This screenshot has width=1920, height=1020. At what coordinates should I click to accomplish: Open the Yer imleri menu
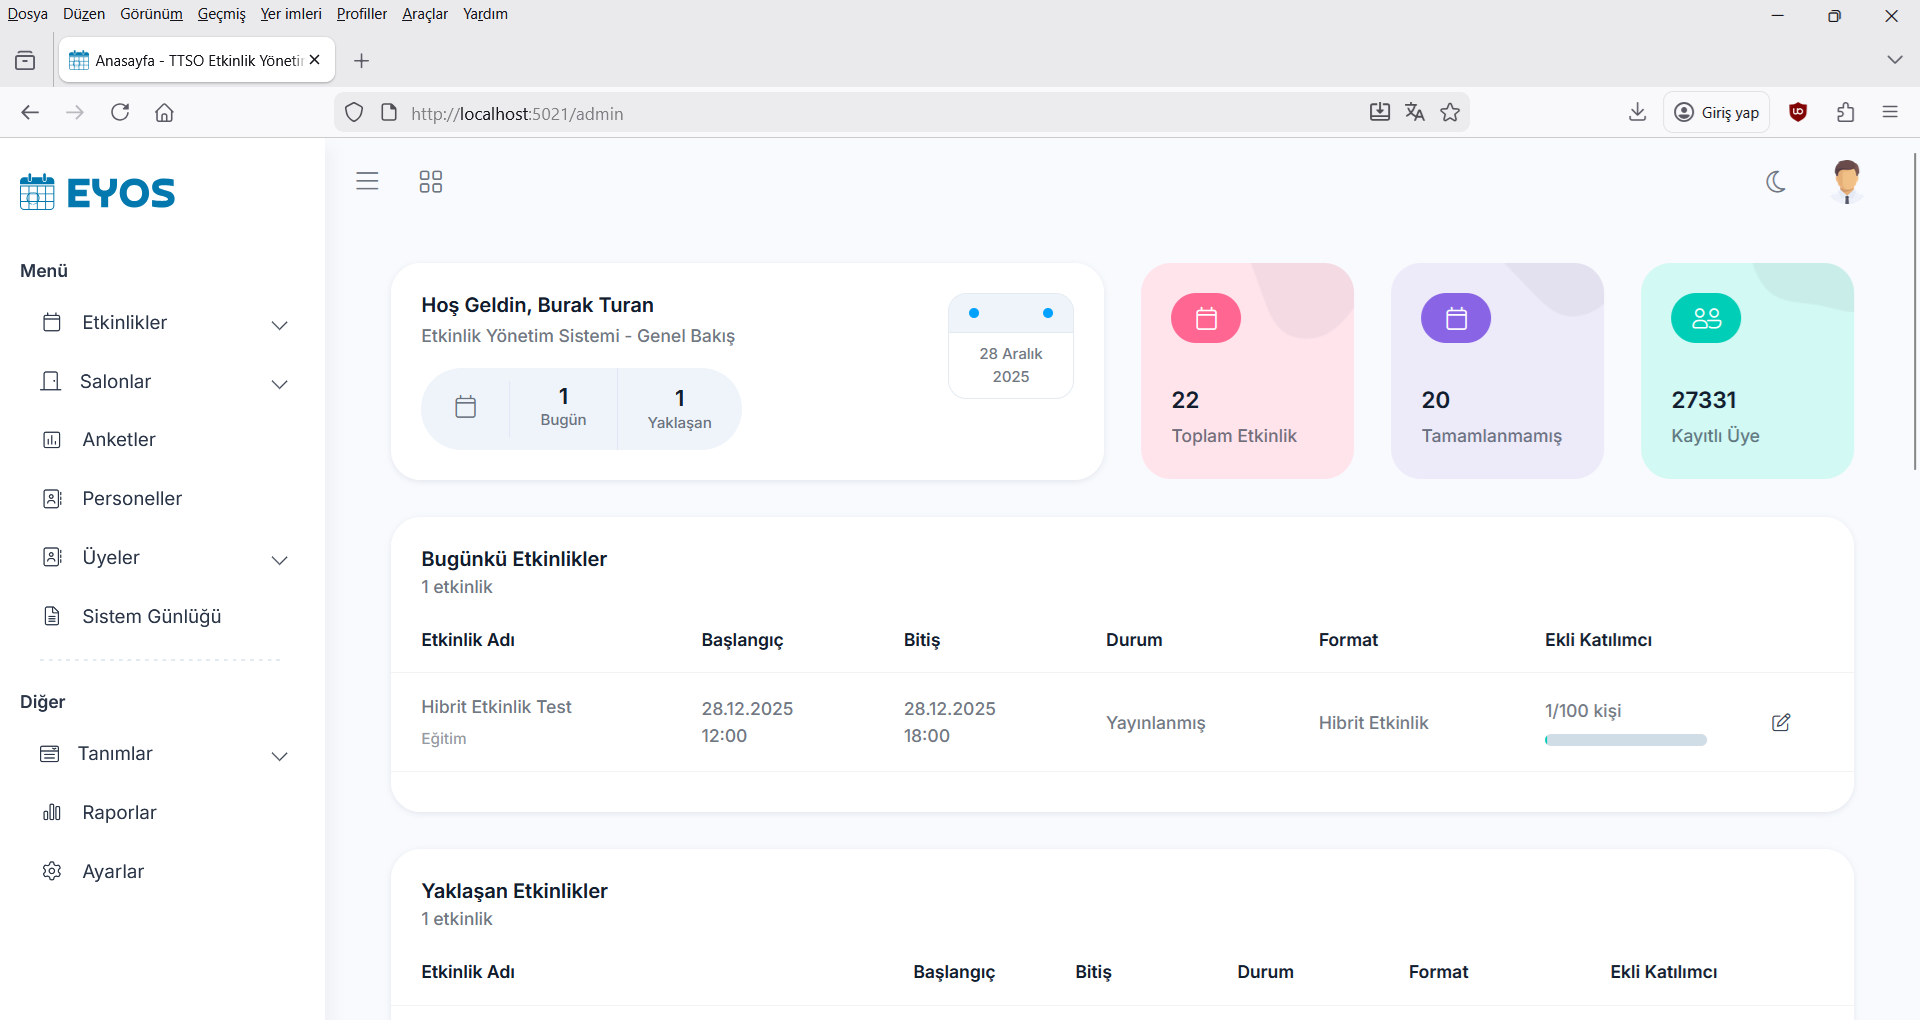(x=290, y=14)
